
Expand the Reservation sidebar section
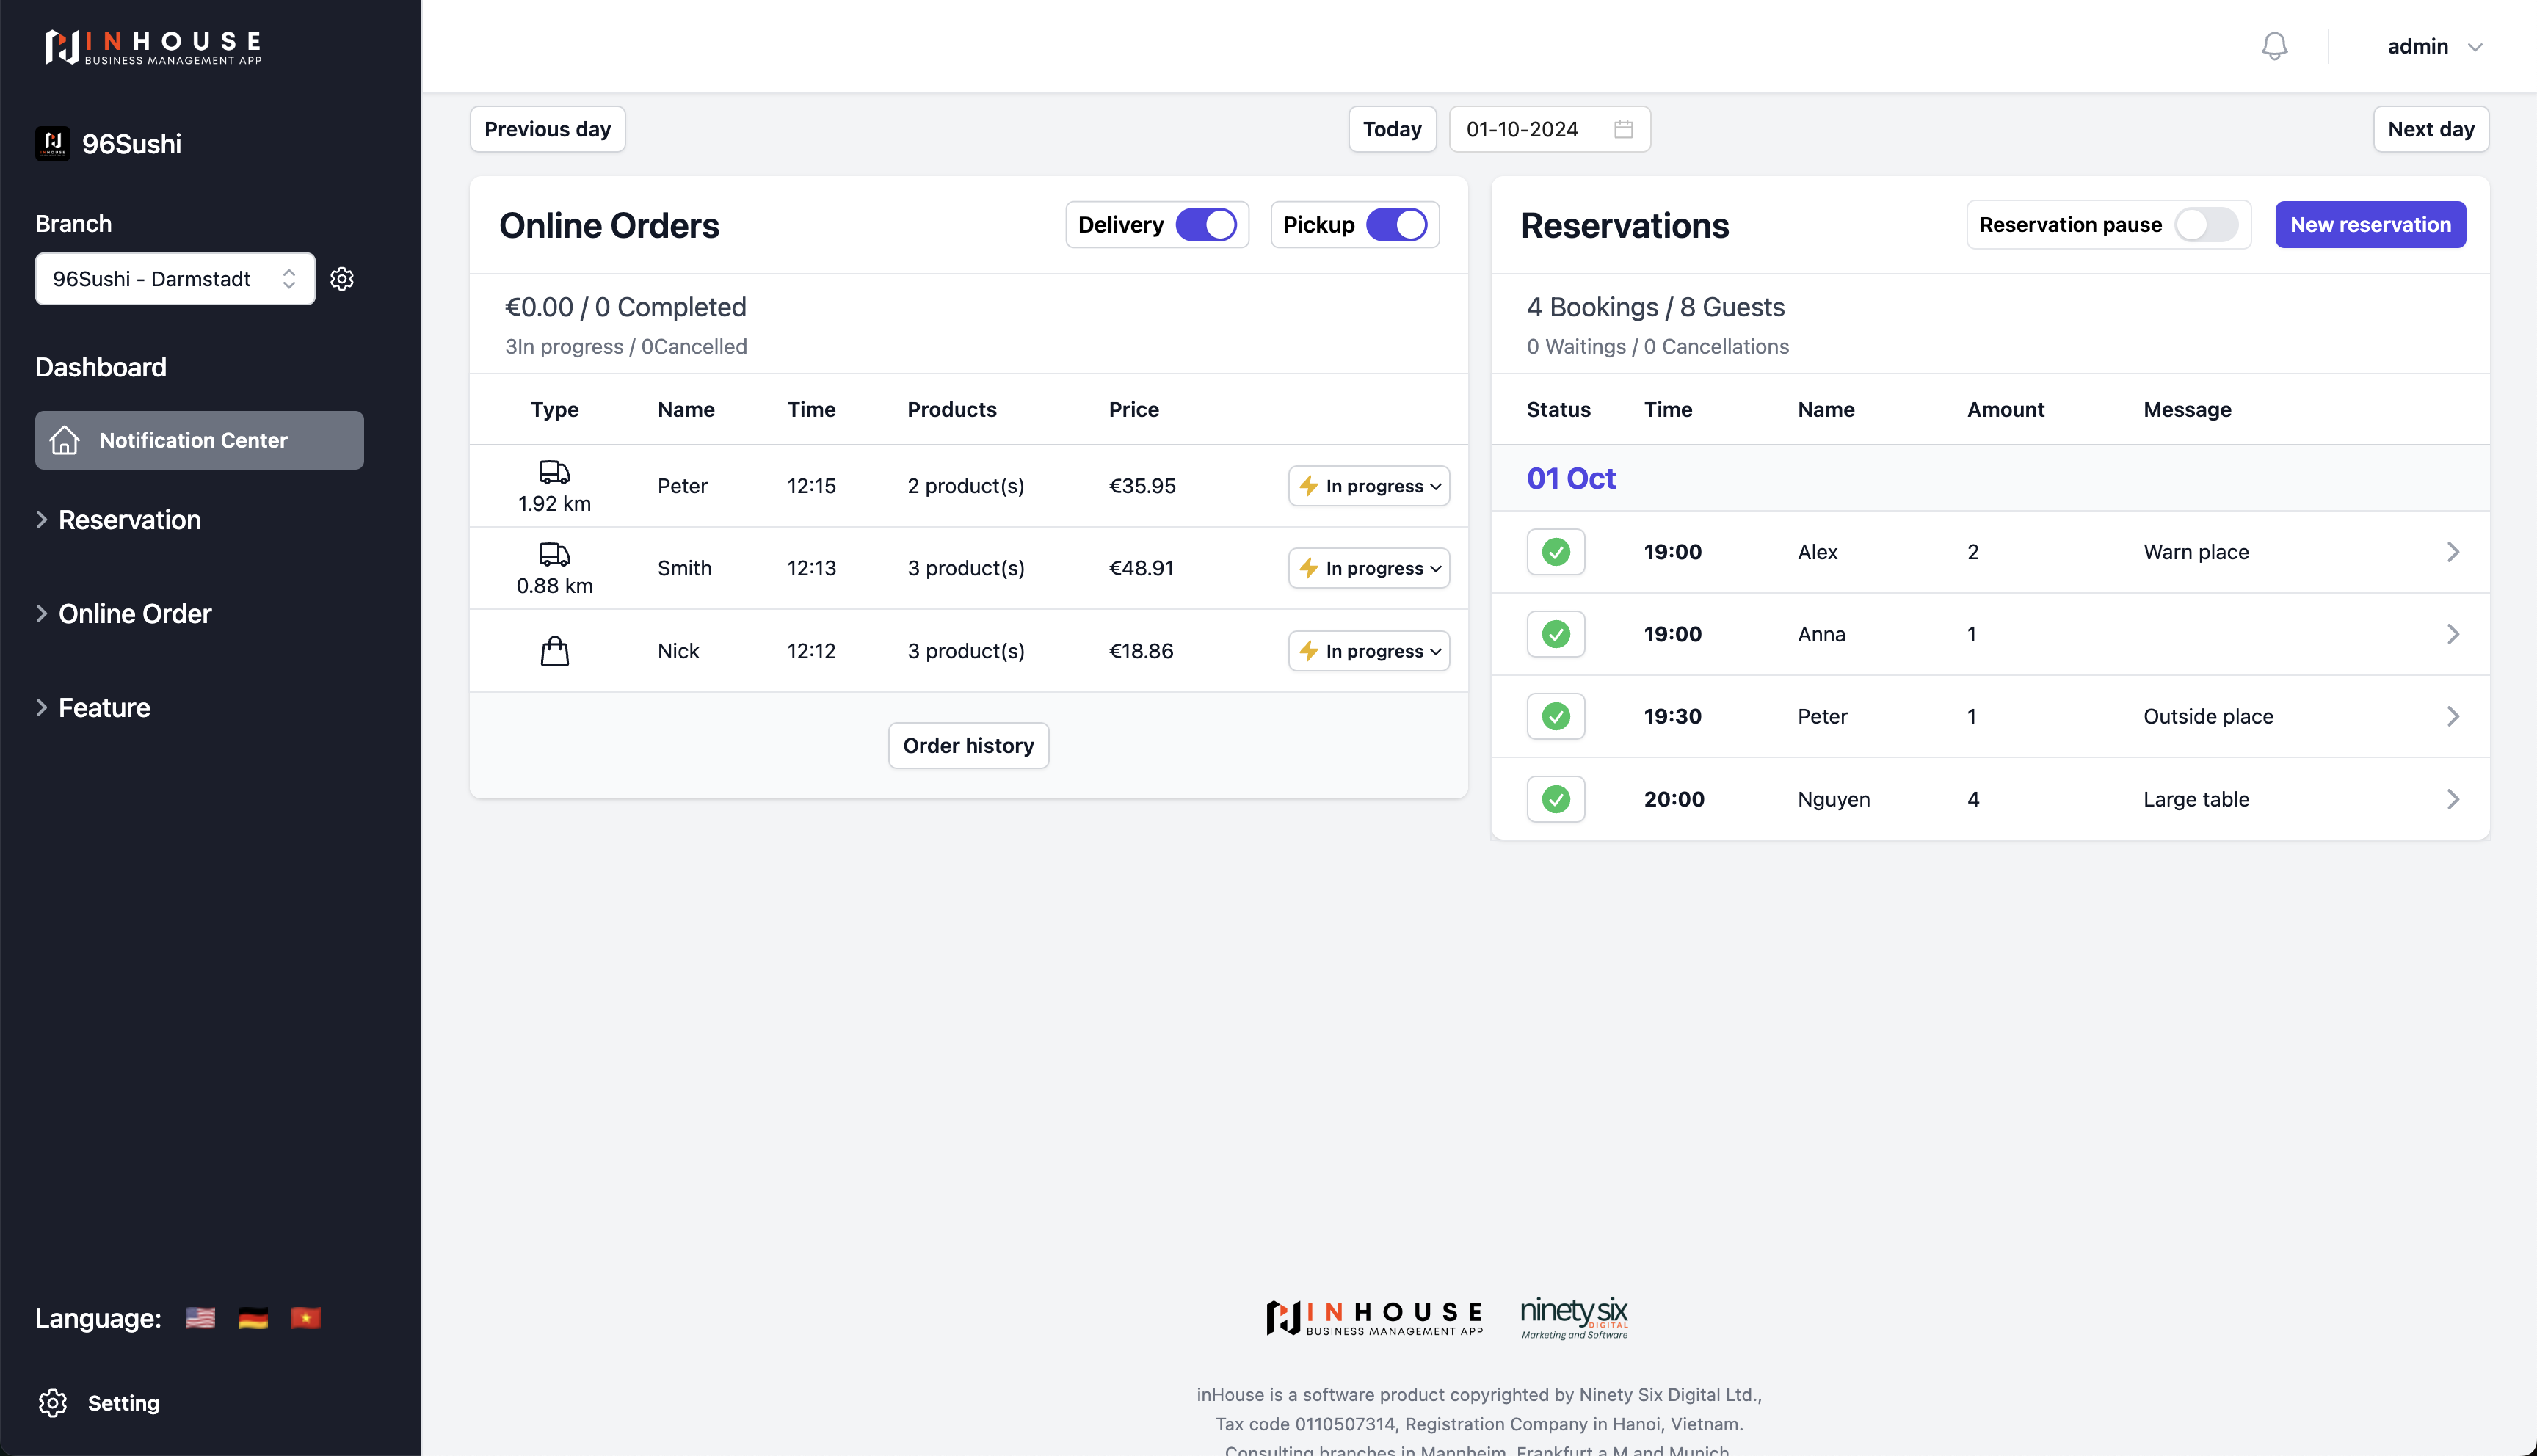click(x=119, y=520)
